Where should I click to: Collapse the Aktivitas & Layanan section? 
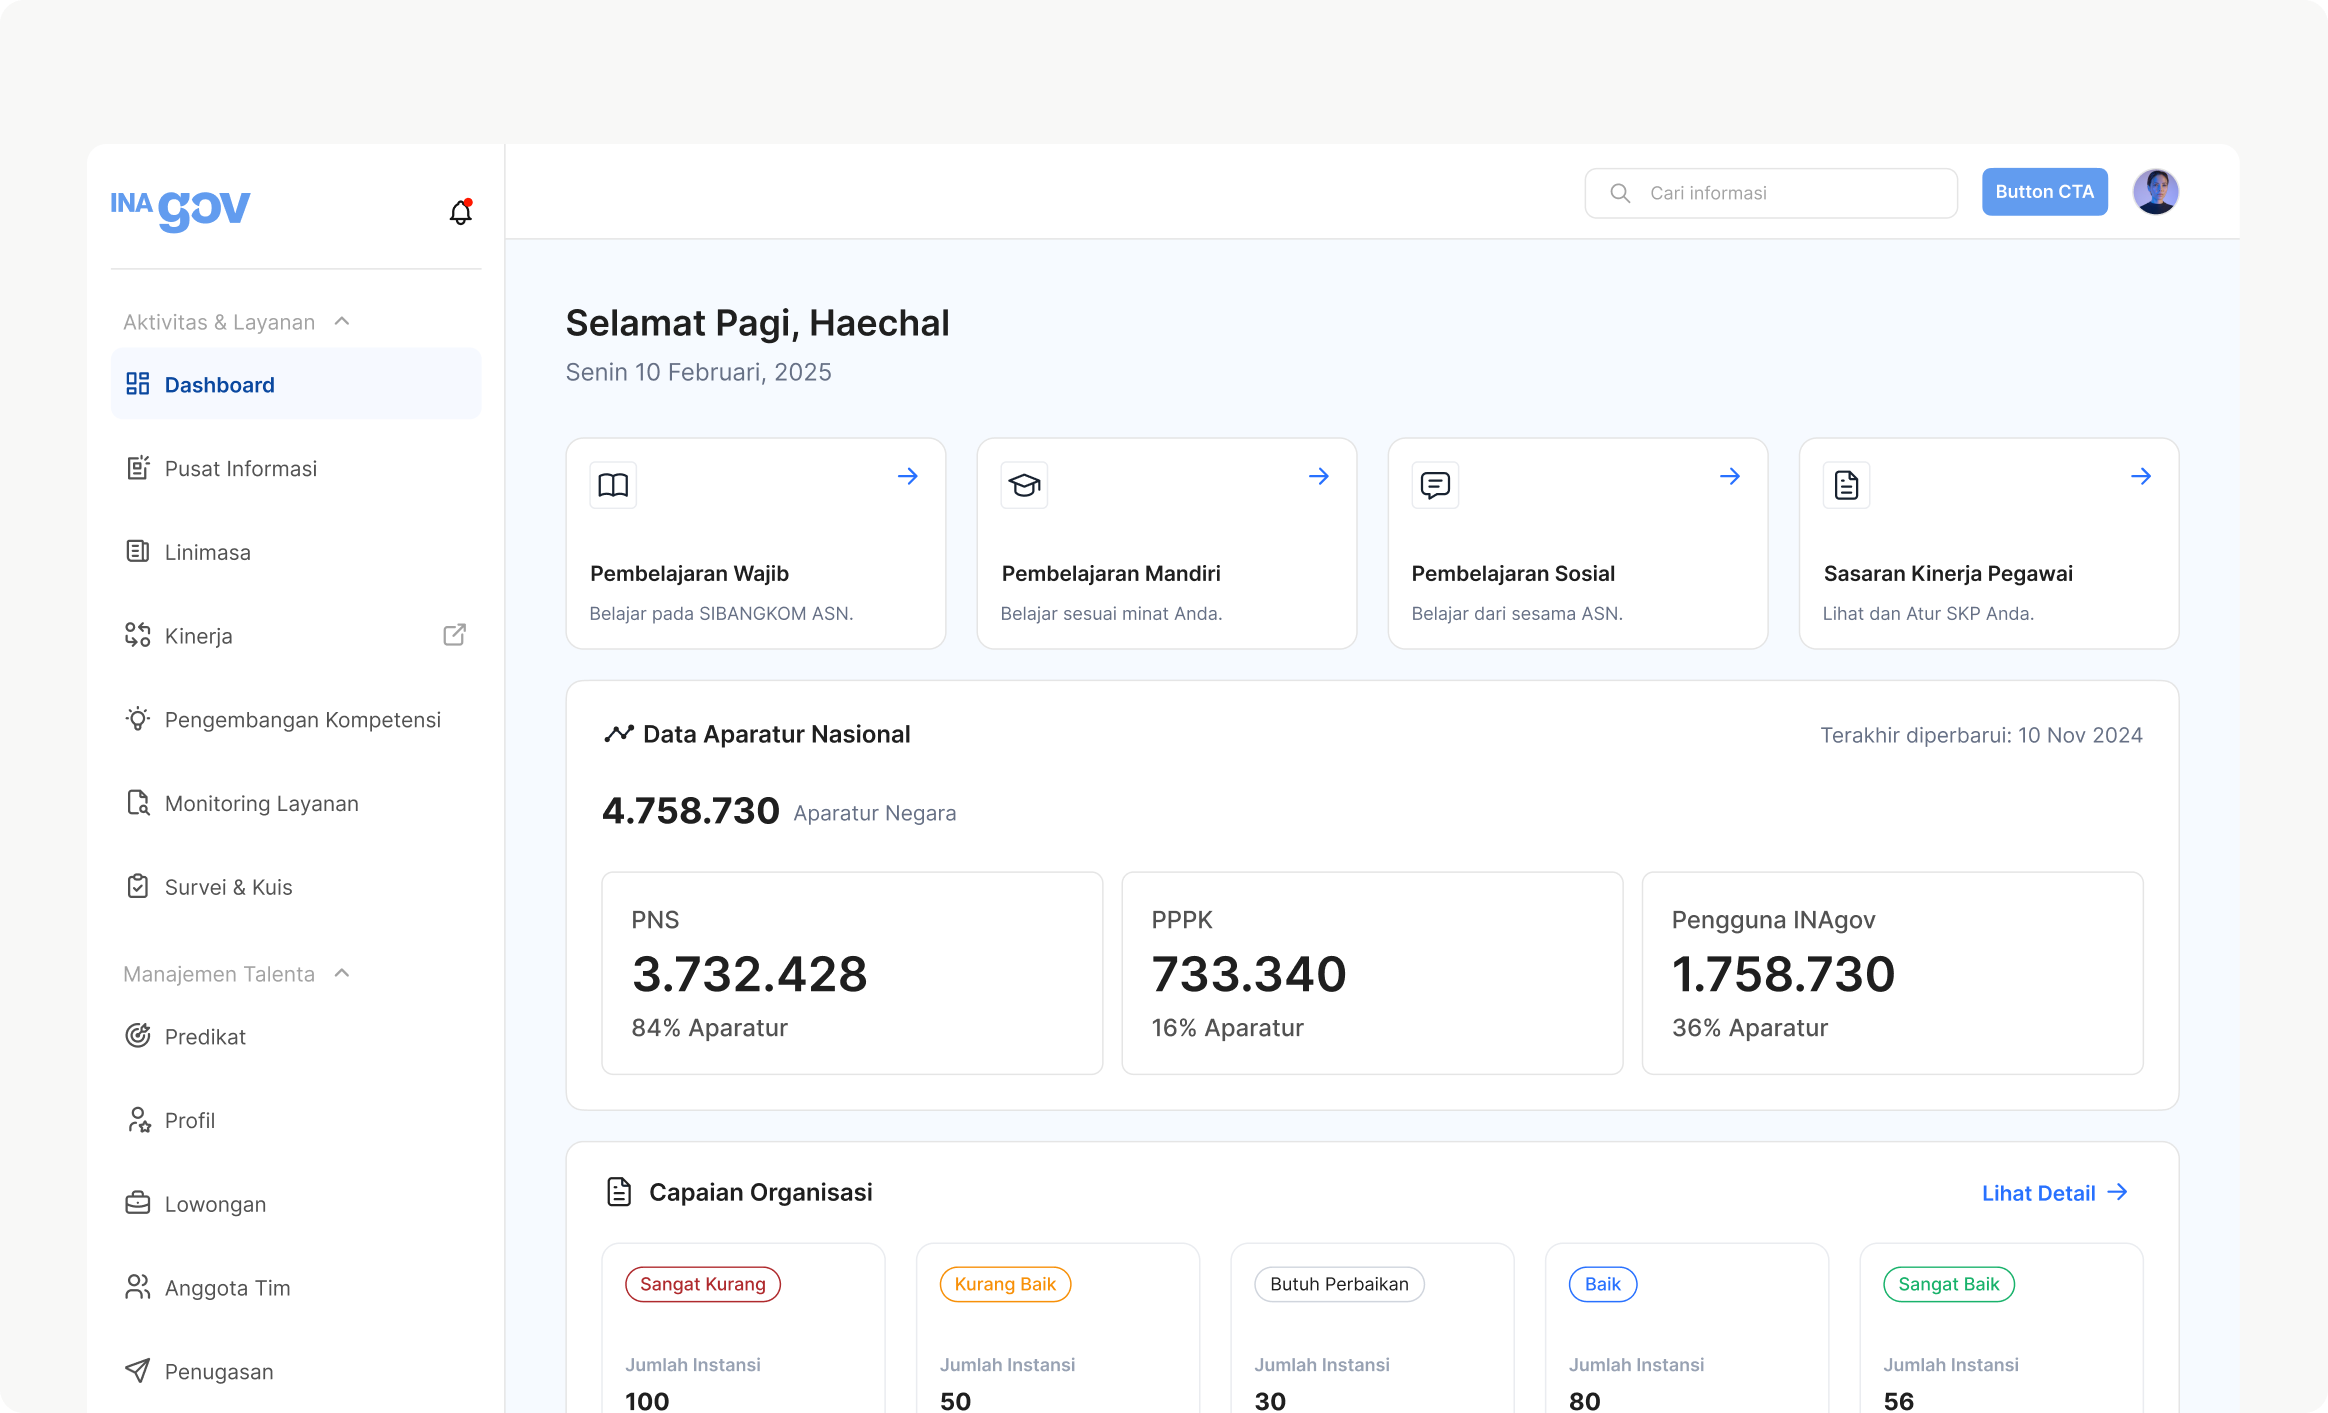tap(342, 321)
